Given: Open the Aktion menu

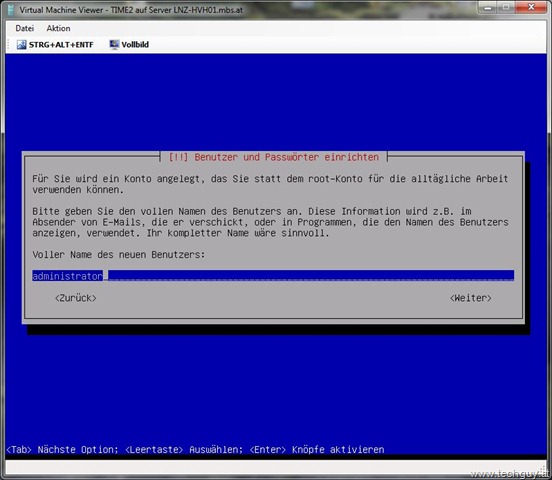Looking at the screenshot, I should 58,28.
